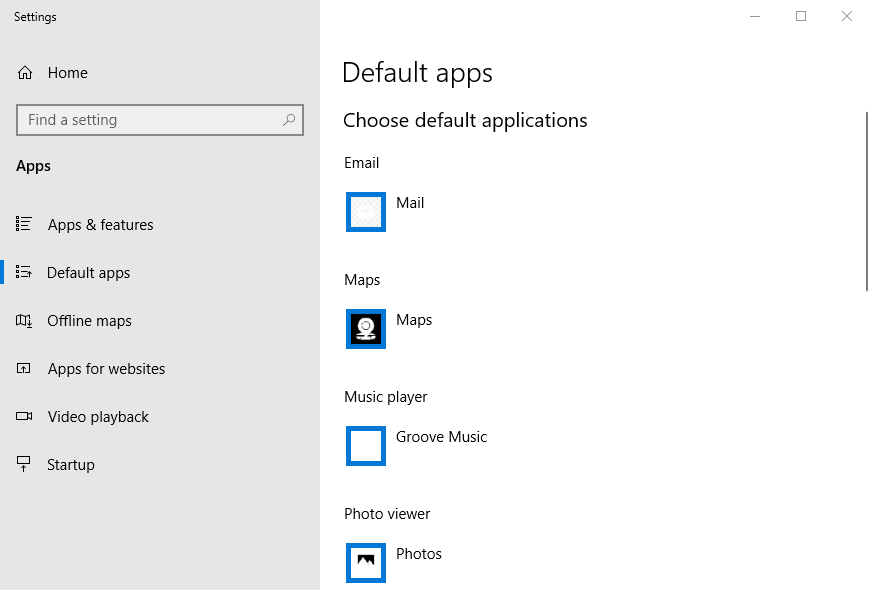Click the Home icon in sidebar
This screenshot has width=870, height=590.
[25, 73]
